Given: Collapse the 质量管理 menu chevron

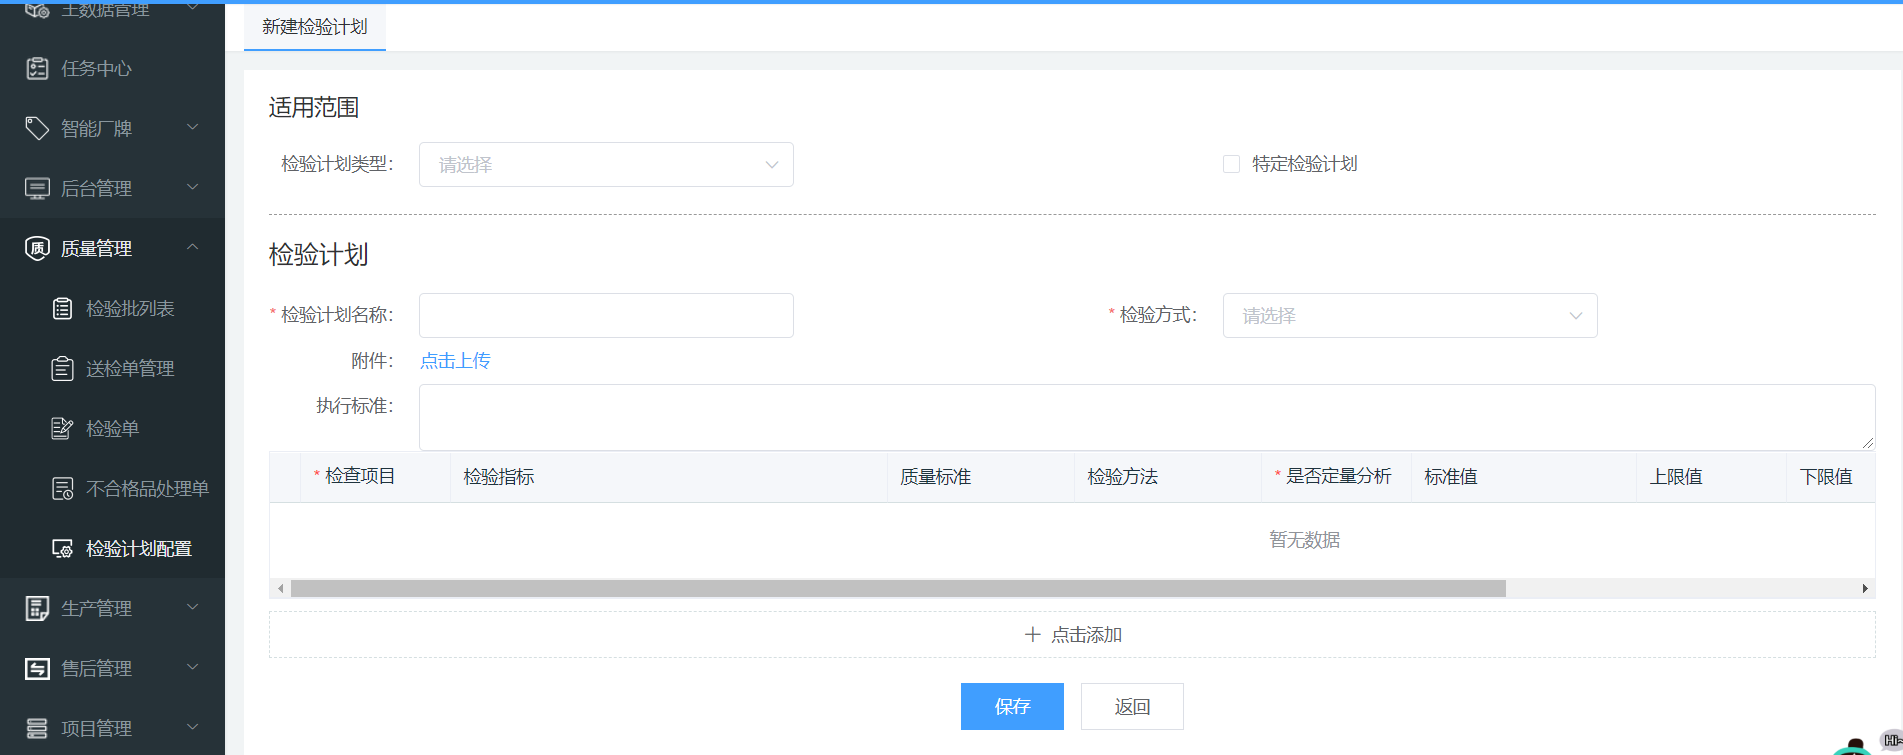Looking at the screenshot, I should click(x=193, y=247).
